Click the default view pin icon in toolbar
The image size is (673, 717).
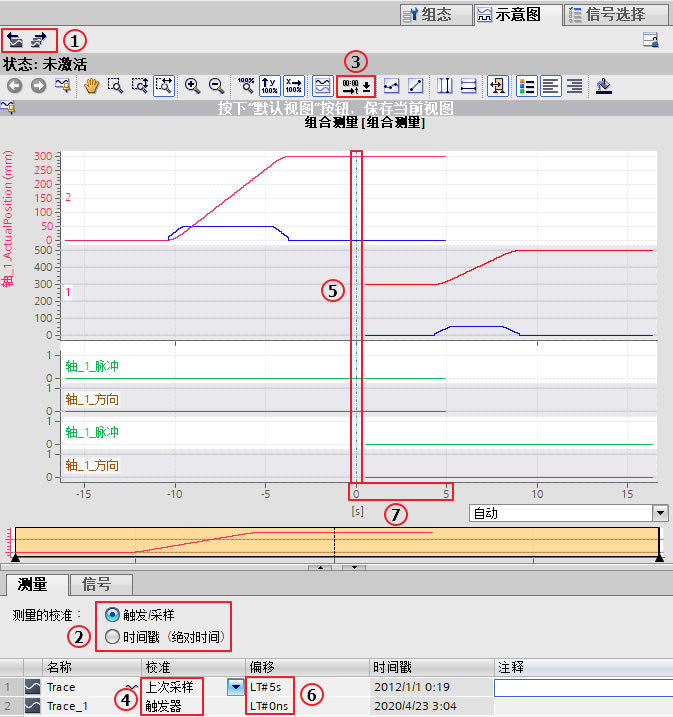[63, 86]
